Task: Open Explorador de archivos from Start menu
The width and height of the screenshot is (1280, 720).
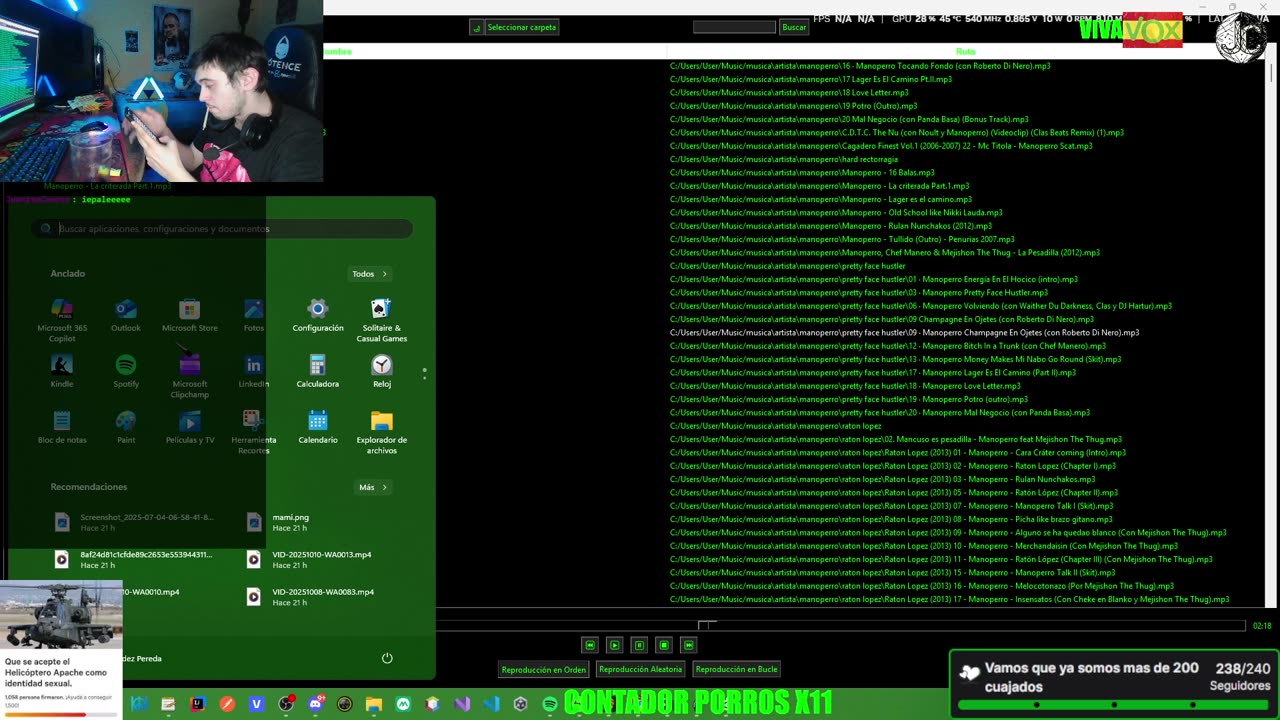Action: pos(382,432)
